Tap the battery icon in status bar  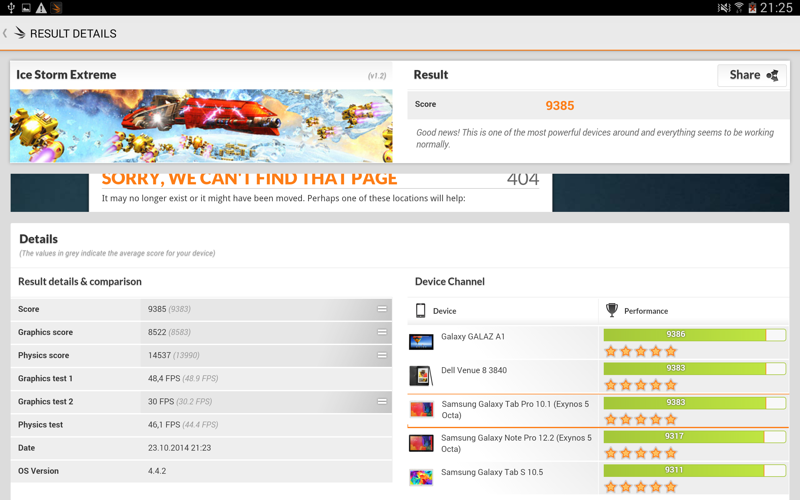(x=752, y=8)
